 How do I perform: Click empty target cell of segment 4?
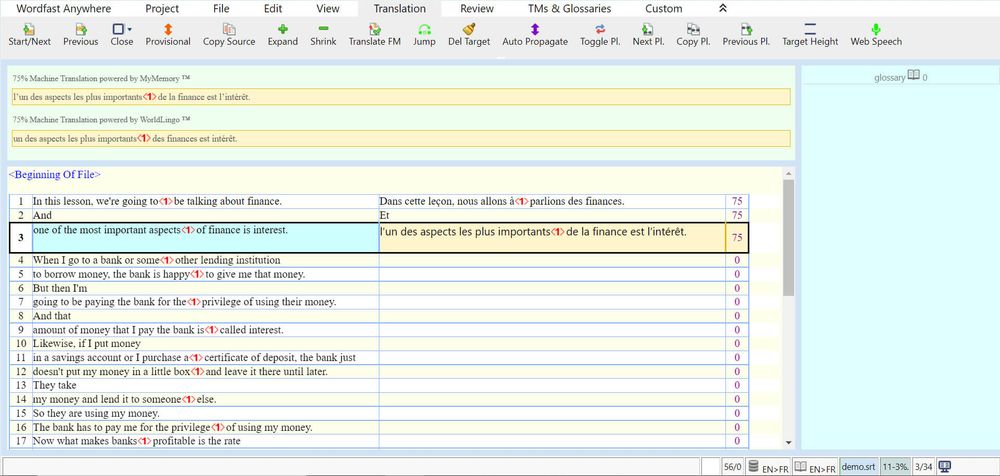(x=552, y=260)
